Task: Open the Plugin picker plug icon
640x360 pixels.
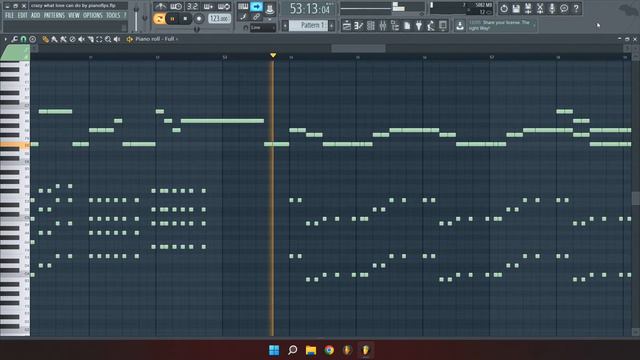Action: tap(419, 26)
